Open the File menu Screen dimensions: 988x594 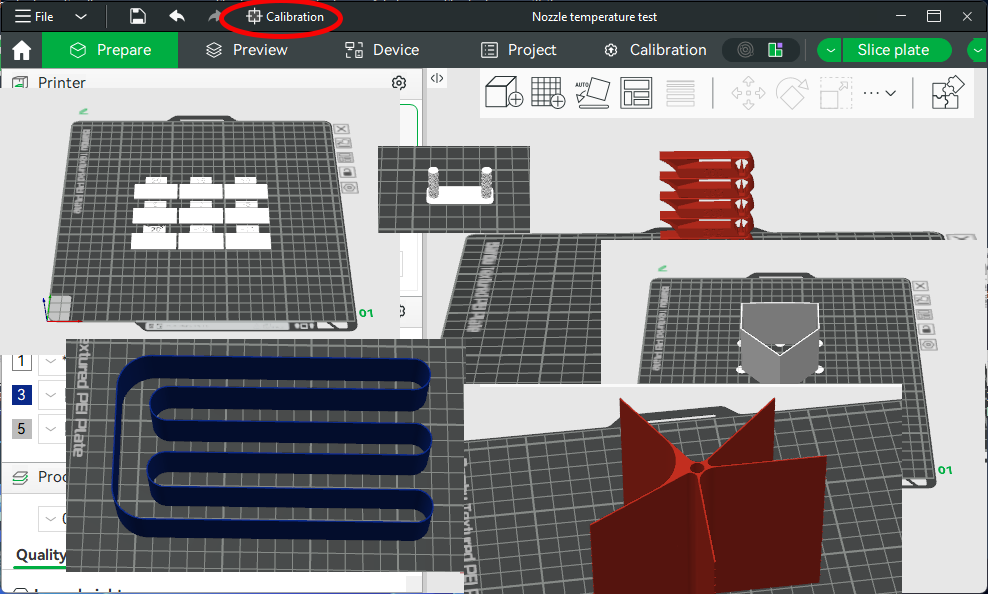click(34, 17)
